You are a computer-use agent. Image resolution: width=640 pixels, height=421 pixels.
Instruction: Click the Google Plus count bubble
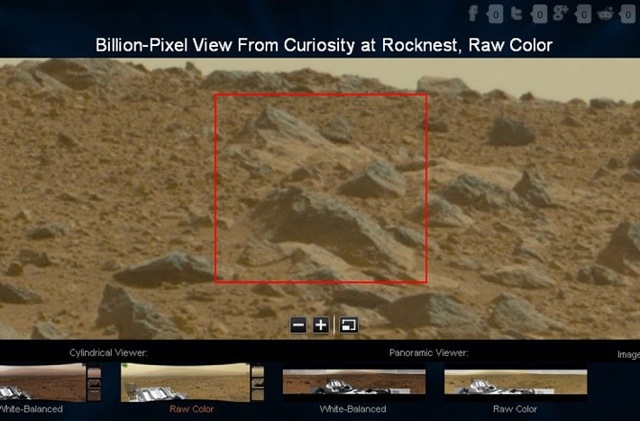(583, 15)
